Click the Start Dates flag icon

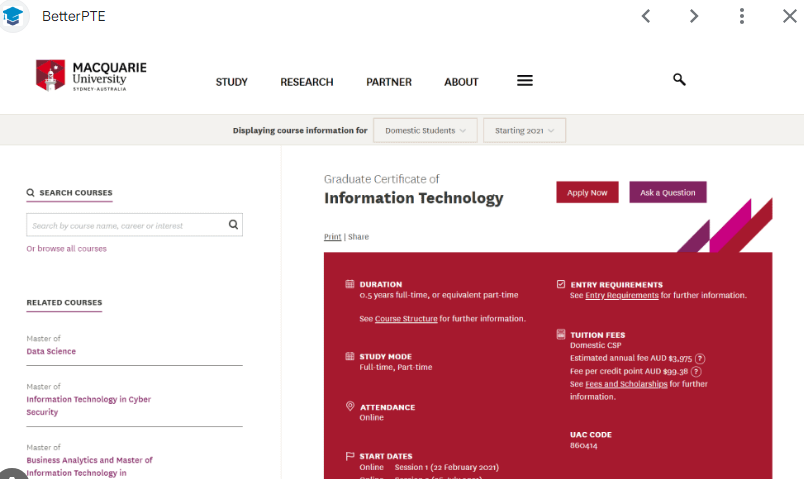coord(350,456)
